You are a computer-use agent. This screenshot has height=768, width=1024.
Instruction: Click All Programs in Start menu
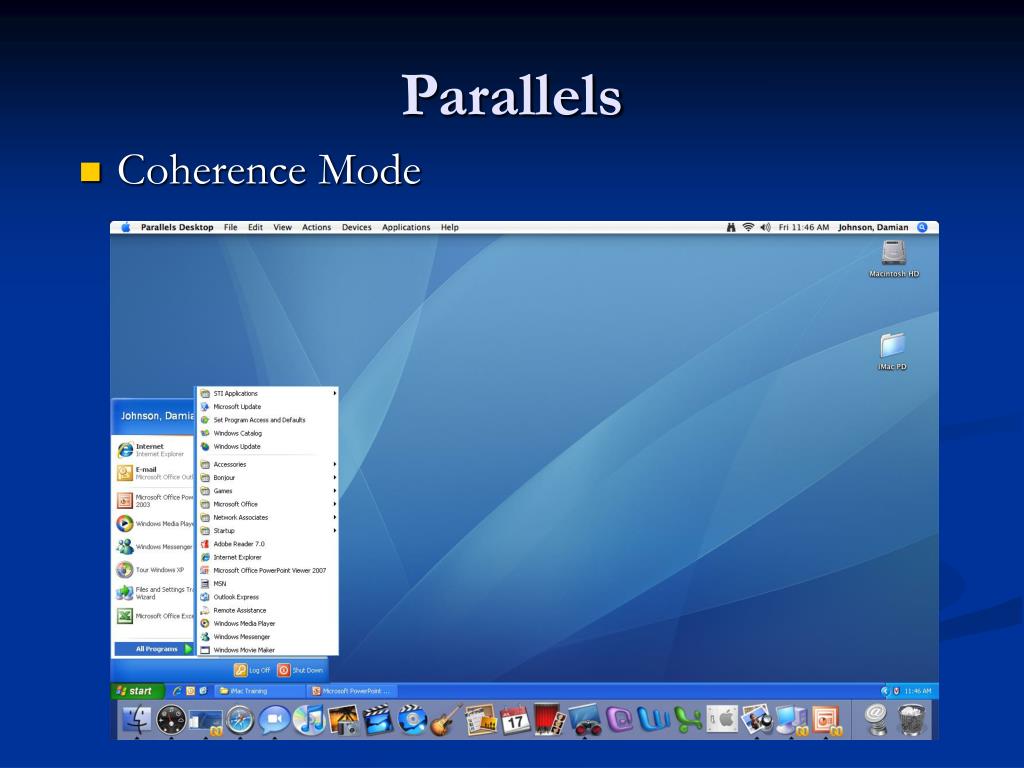[x=155, y=648]
